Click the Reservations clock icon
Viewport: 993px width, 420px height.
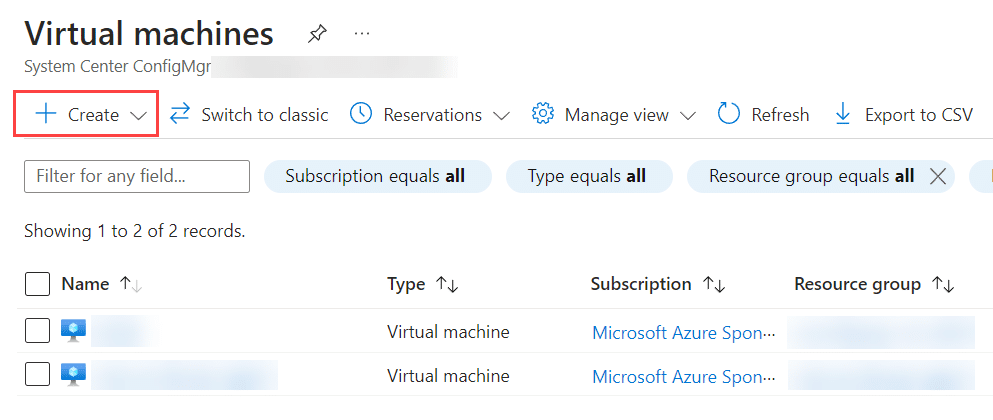(361, 115)
